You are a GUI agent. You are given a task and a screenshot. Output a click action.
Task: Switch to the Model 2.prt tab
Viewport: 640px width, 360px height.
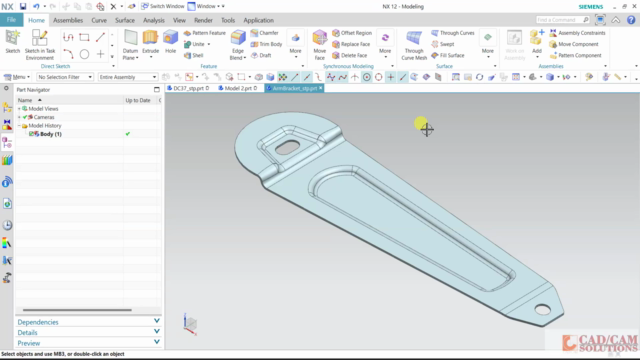coord(238,88)
